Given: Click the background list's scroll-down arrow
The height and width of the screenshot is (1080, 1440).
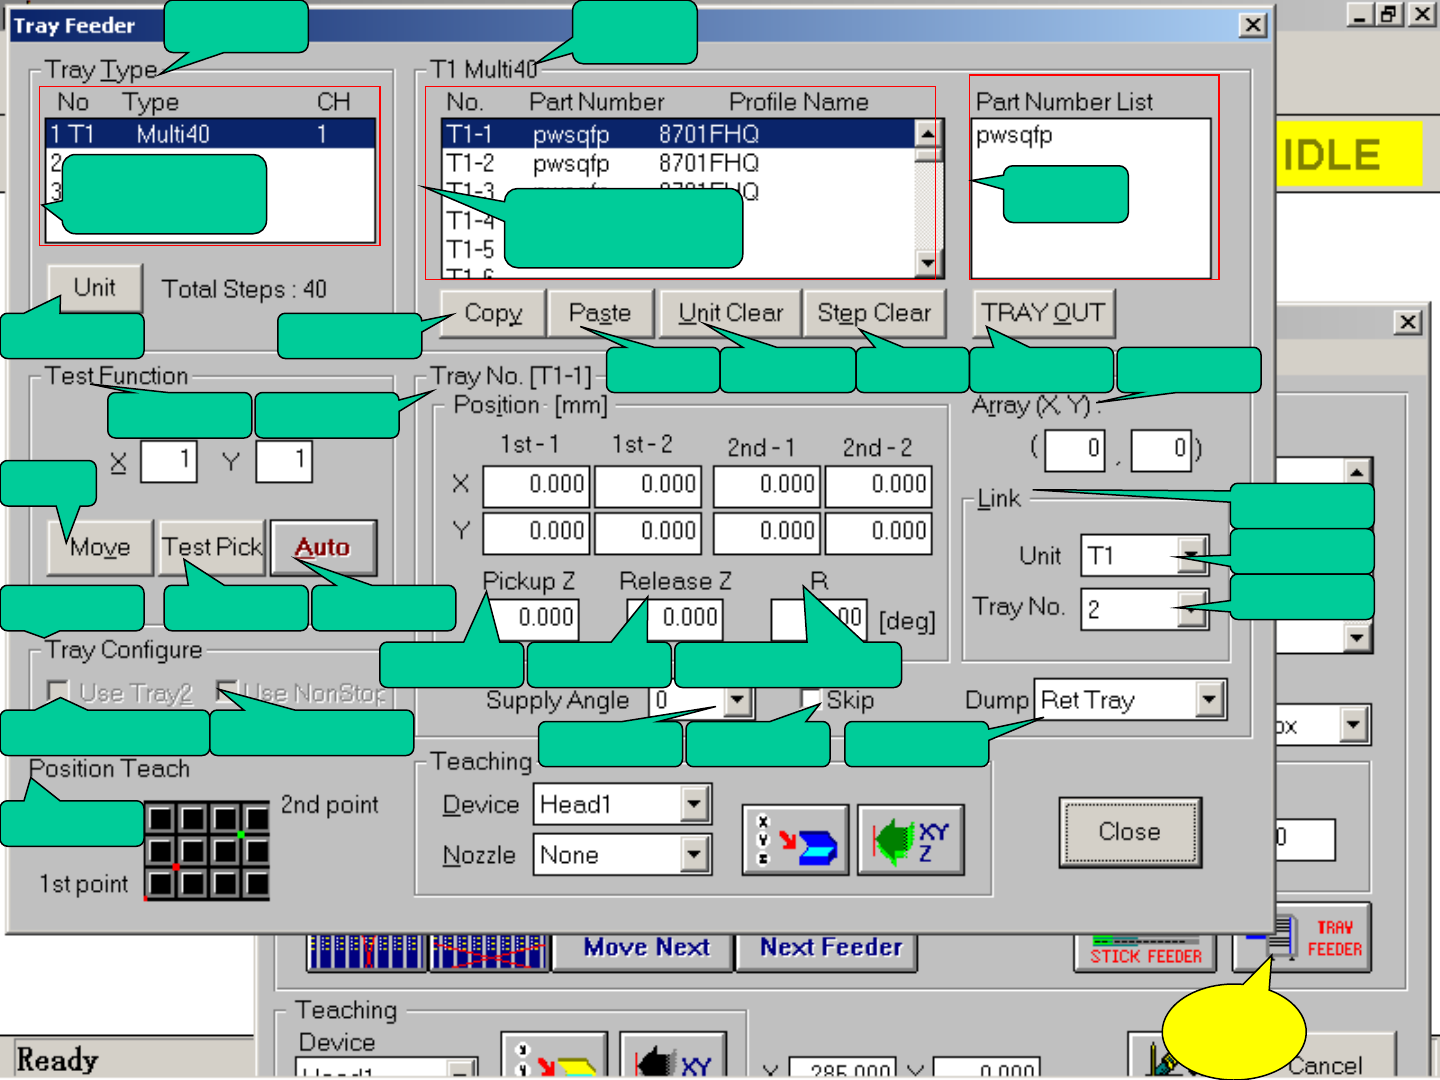Looking at the screenshot, I should click(1357, 637).
